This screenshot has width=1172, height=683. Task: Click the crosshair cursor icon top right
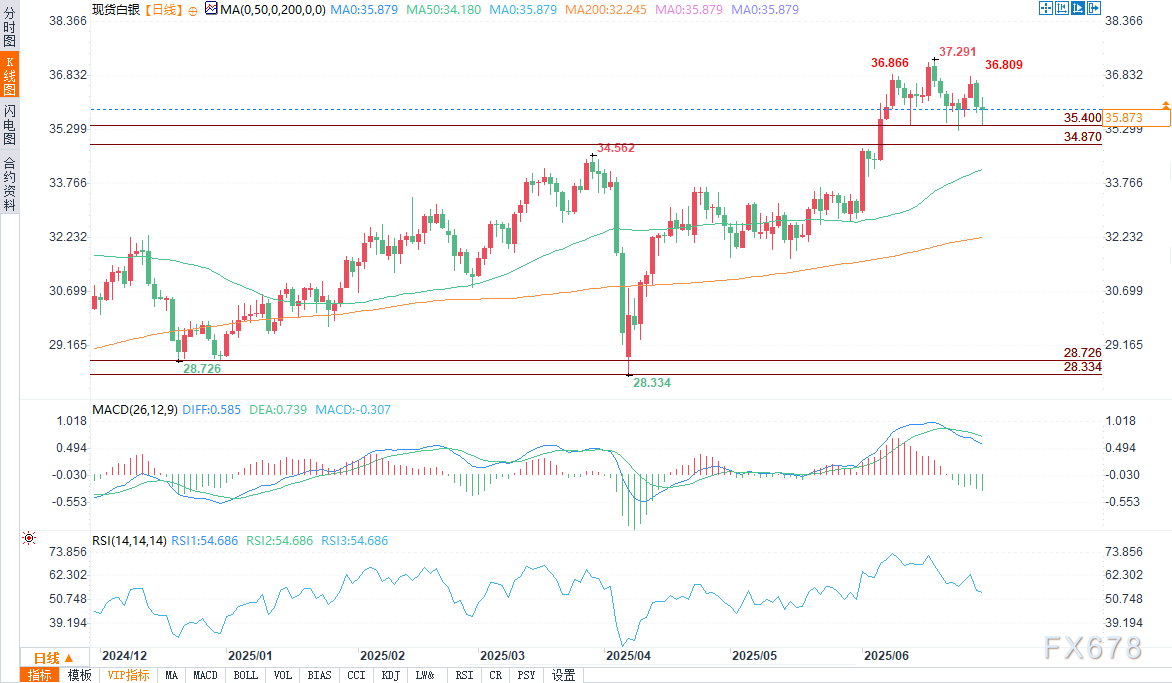pyautogui.click(x=1046, y=8)
